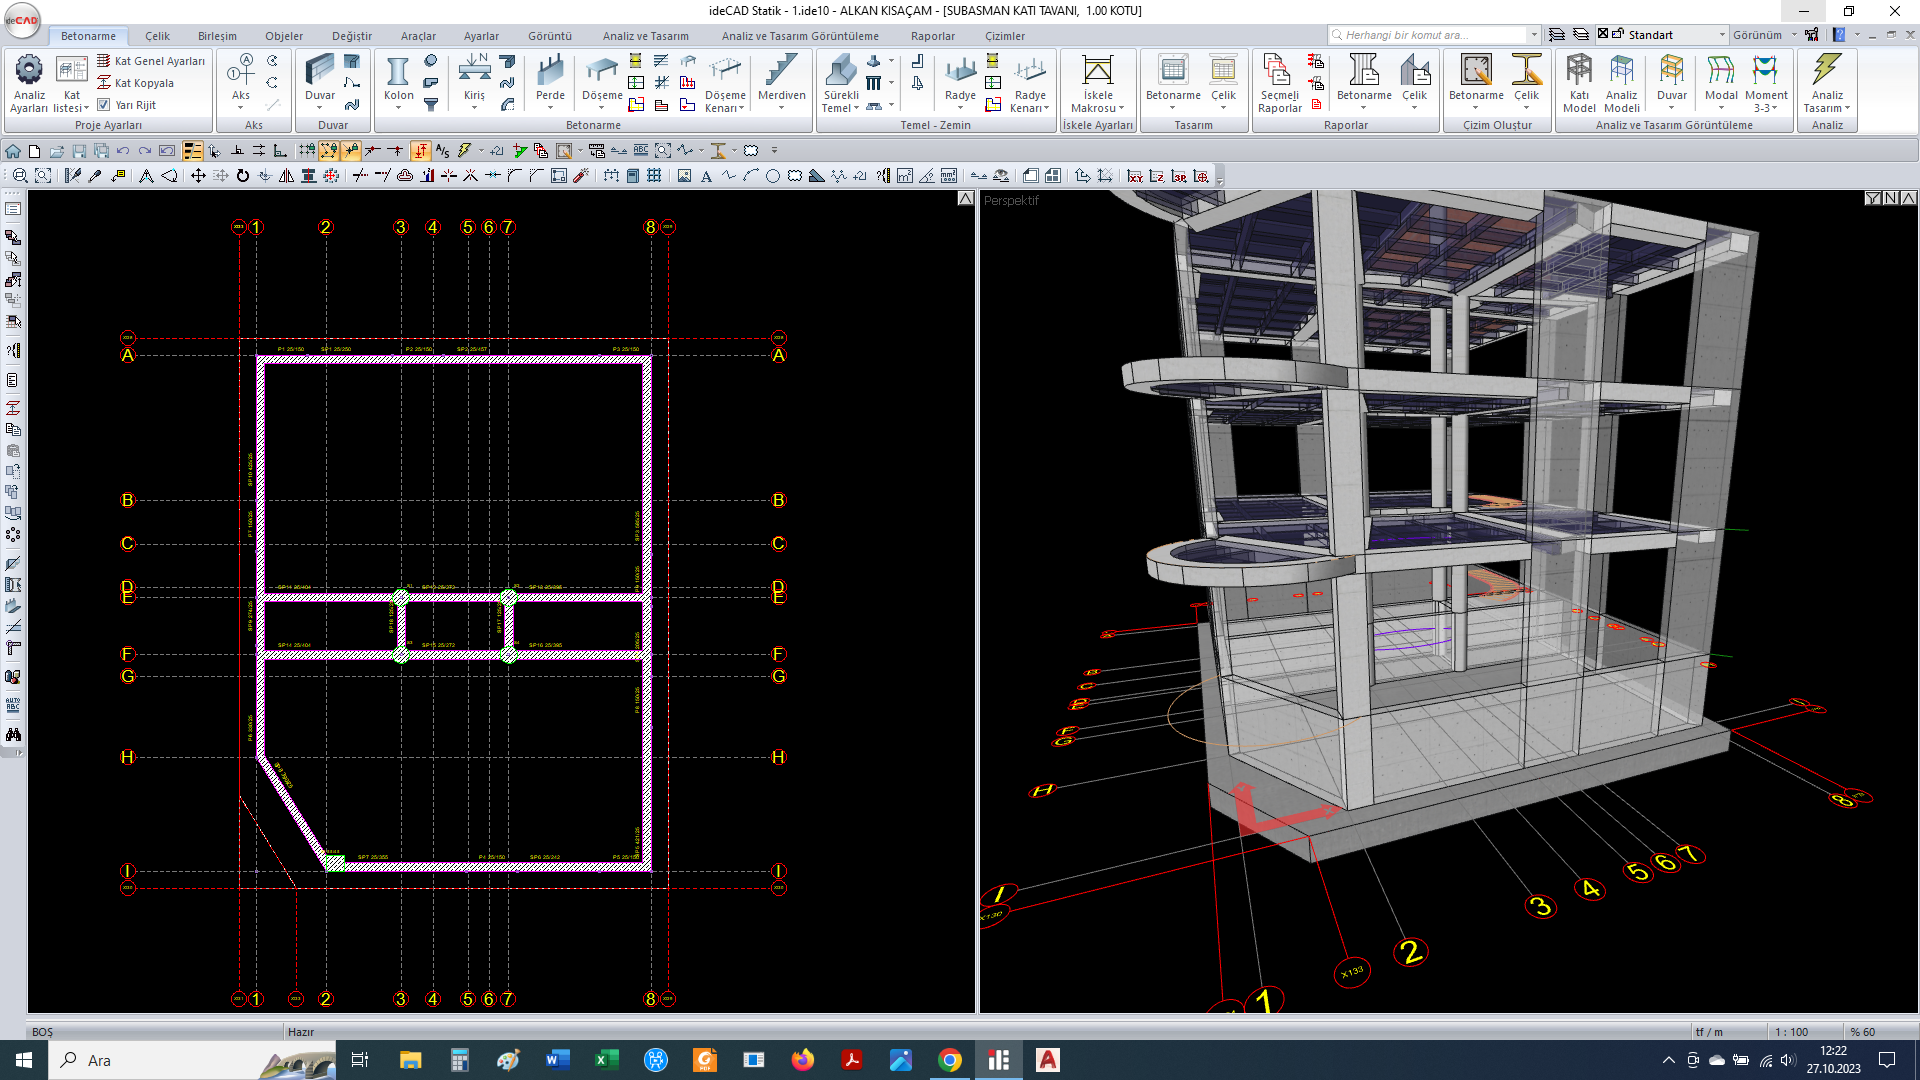Click the command search field
1920x1080 pixels.
1434,34
